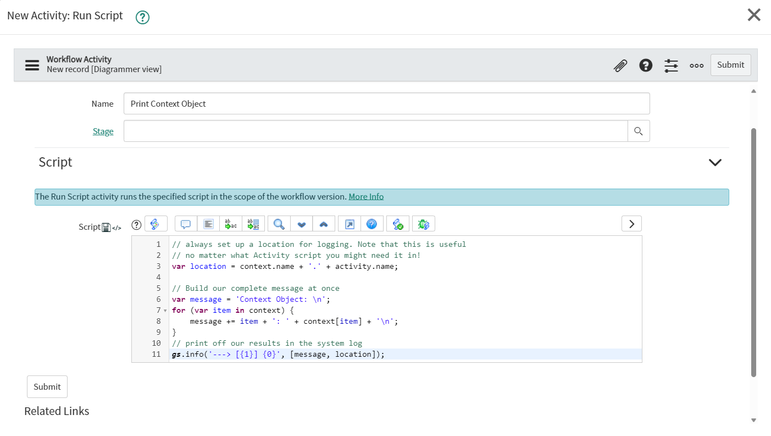Screen dimensions: 771x436
Task: Click the Replace toolbar icon
Action: coord(231,224)
